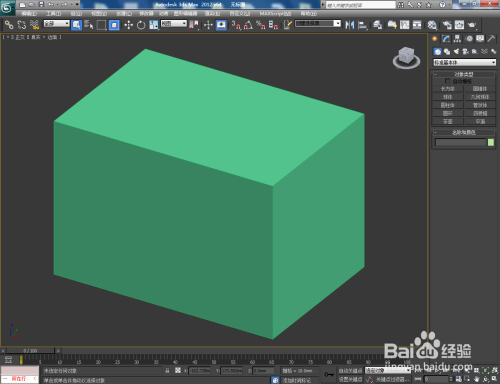Click the Unlink Selection tool
The image size is (500, 384).
[22, 25]
